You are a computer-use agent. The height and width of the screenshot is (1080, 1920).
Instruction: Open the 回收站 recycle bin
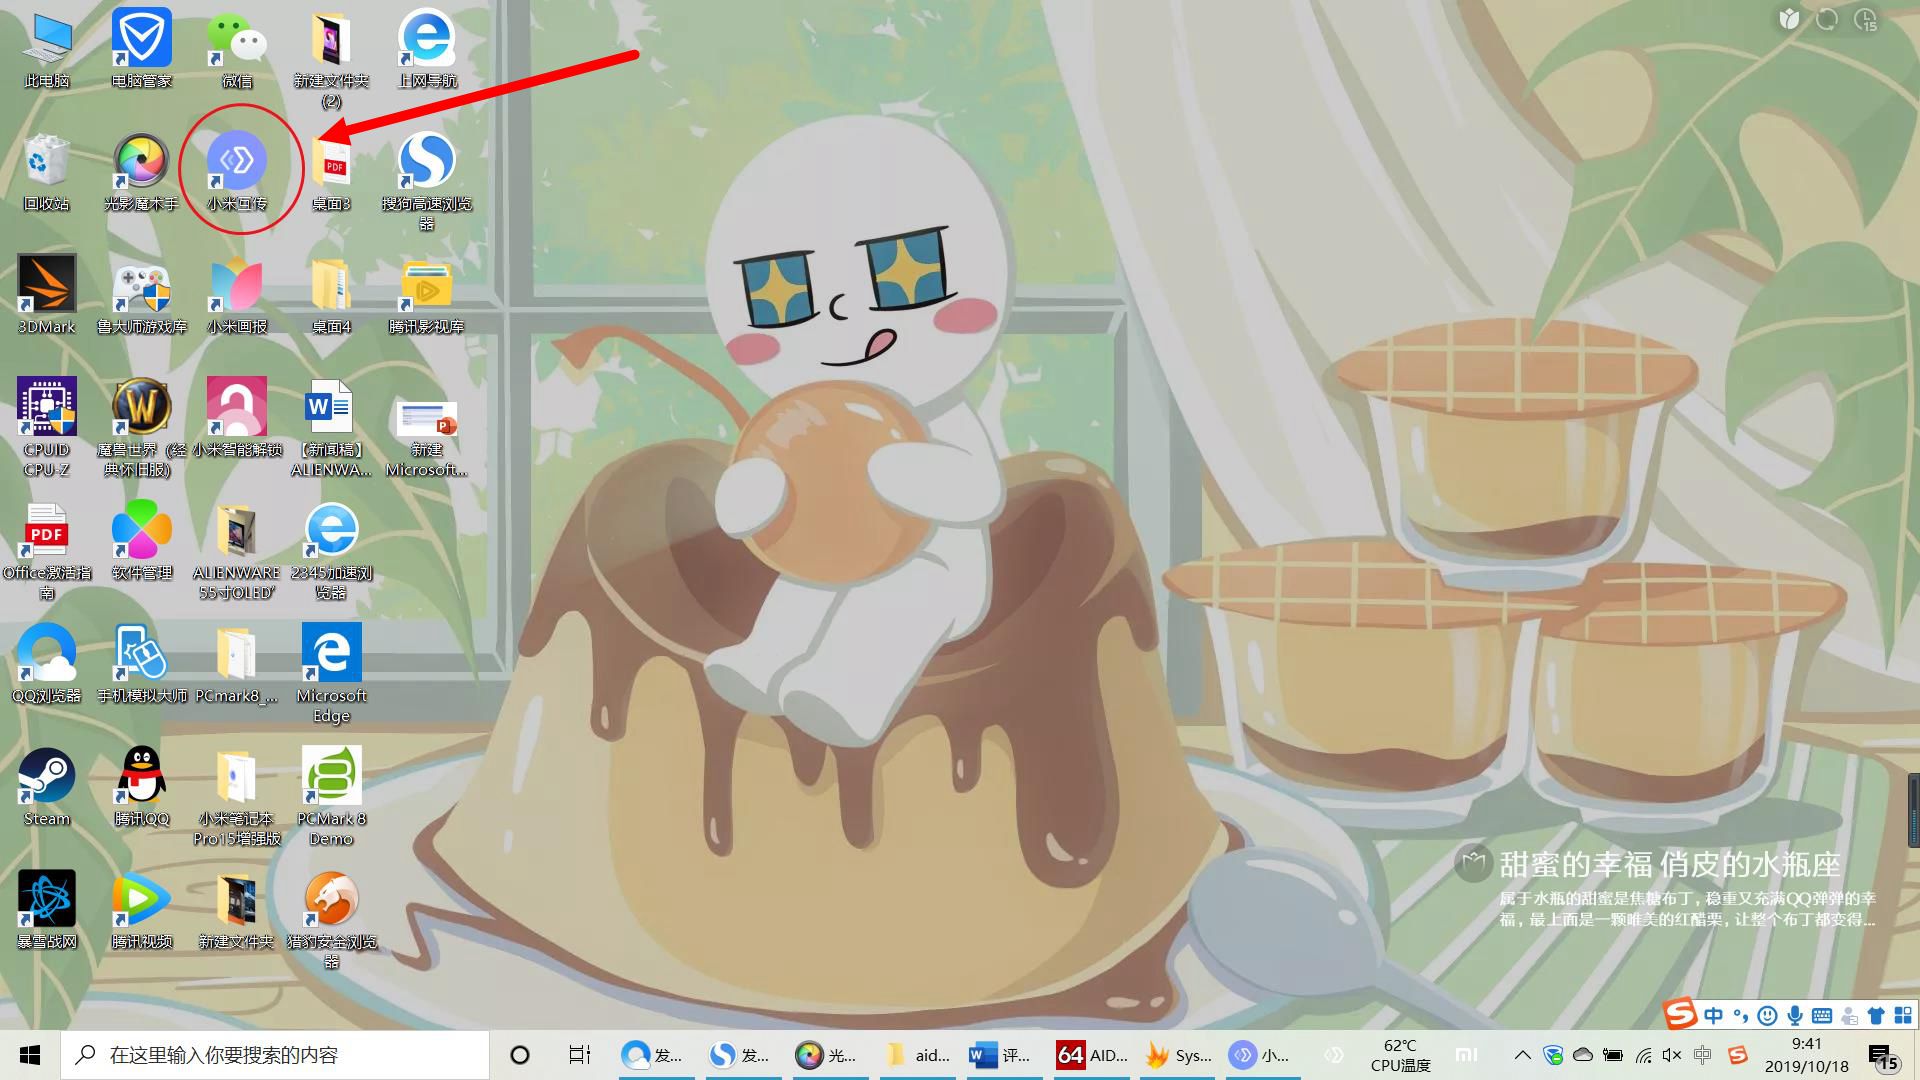click(46, 160)
